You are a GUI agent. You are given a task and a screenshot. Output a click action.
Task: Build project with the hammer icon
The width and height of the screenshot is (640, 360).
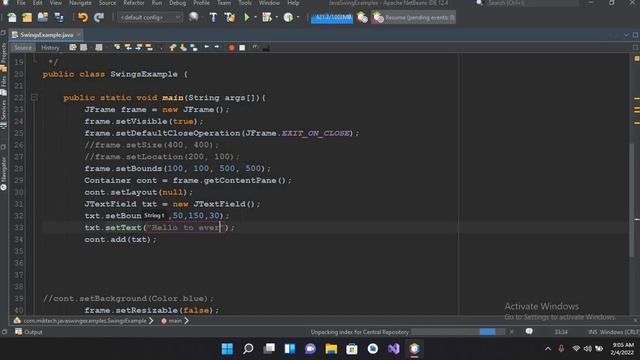click(213, 18)
